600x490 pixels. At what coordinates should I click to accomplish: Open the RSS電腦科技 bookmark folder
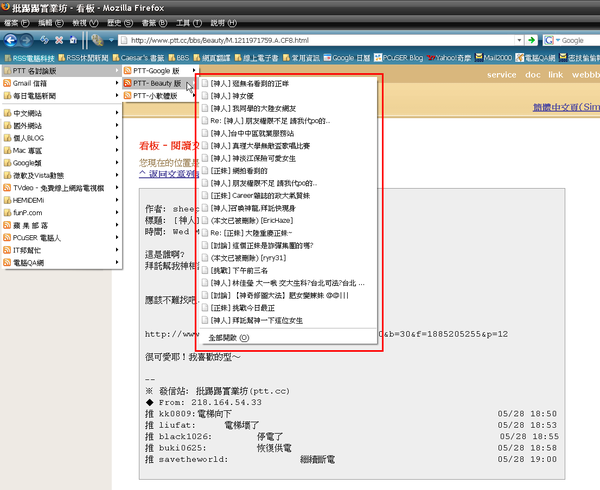pos(29,58)
